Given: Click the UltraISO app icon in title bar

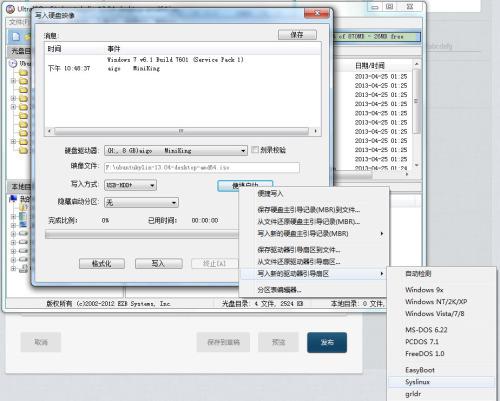Looking at the screenshot, I should click(10, 9).
